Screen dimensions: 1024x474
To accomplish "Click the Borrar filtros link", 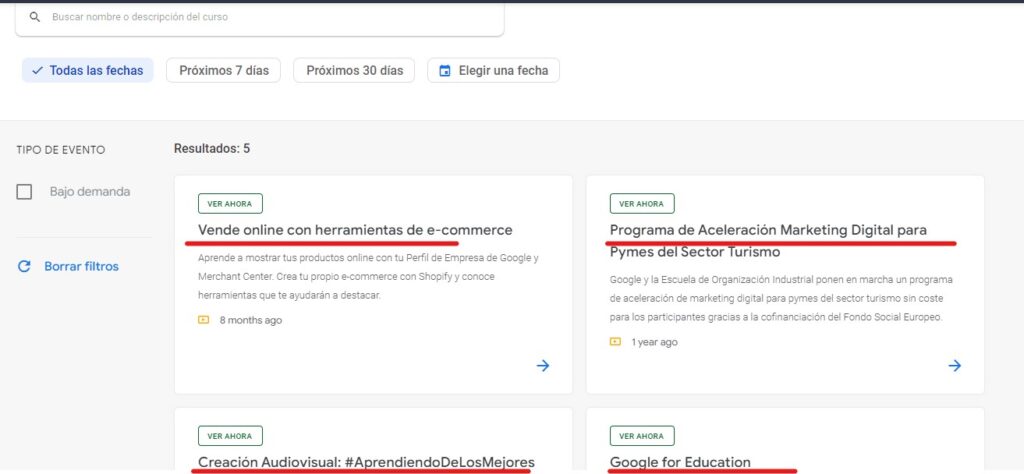I will pos(81,267).
